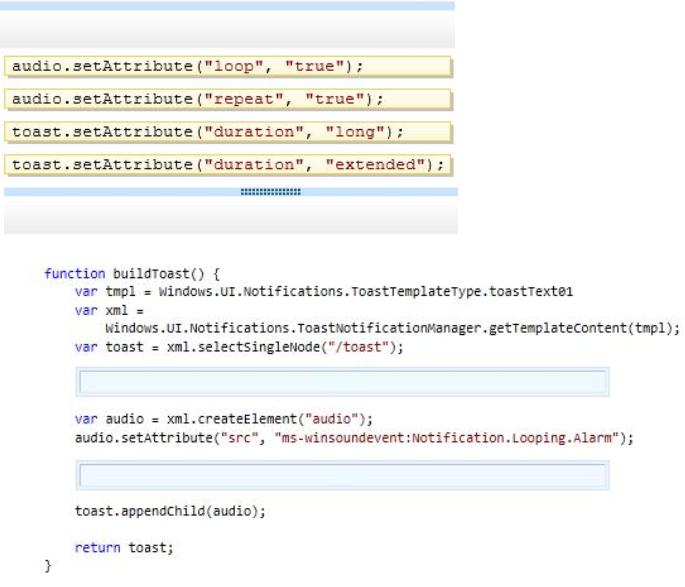
Task: Select the audio repeat true code snippet
Action: point(228,100)
